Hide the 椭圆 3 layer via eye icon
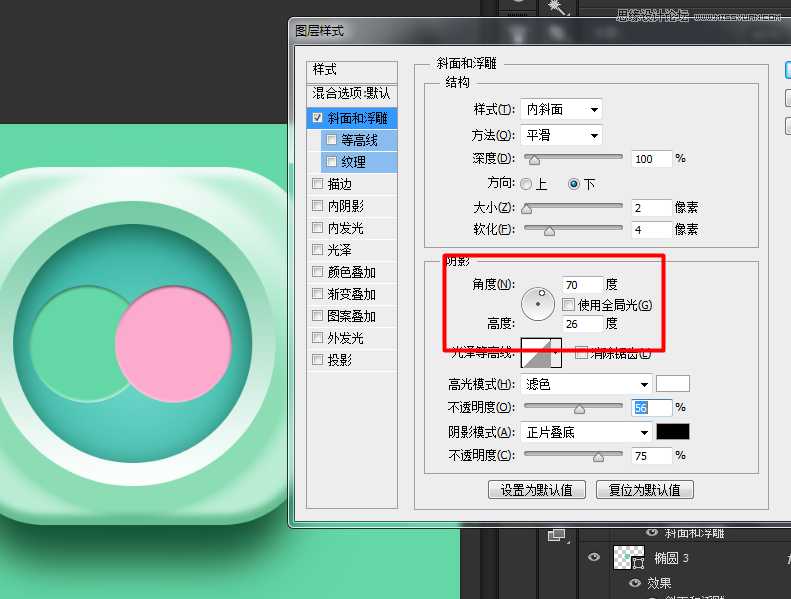The height and width of the screenshot is (599, 791). (x=594, y=558)
